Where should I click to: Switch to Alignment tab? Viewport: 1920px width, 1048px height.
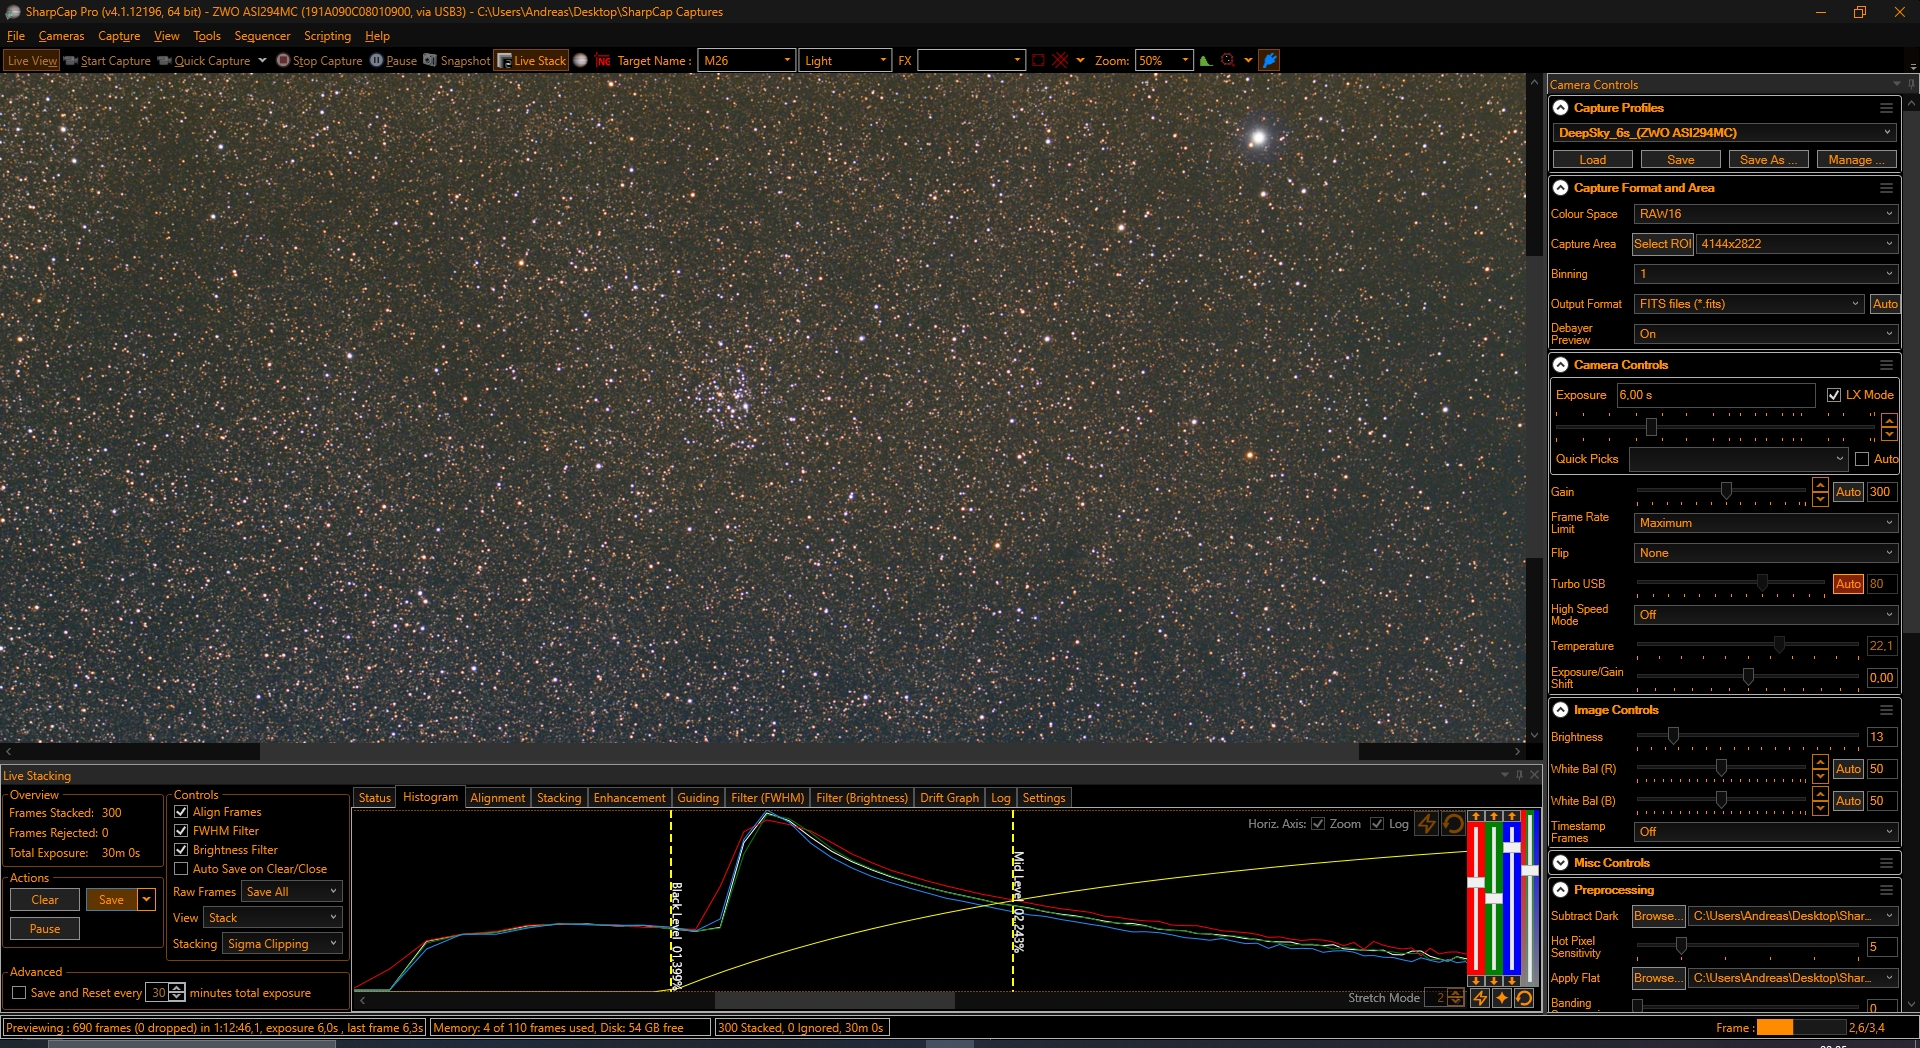(x=497, y=798)
